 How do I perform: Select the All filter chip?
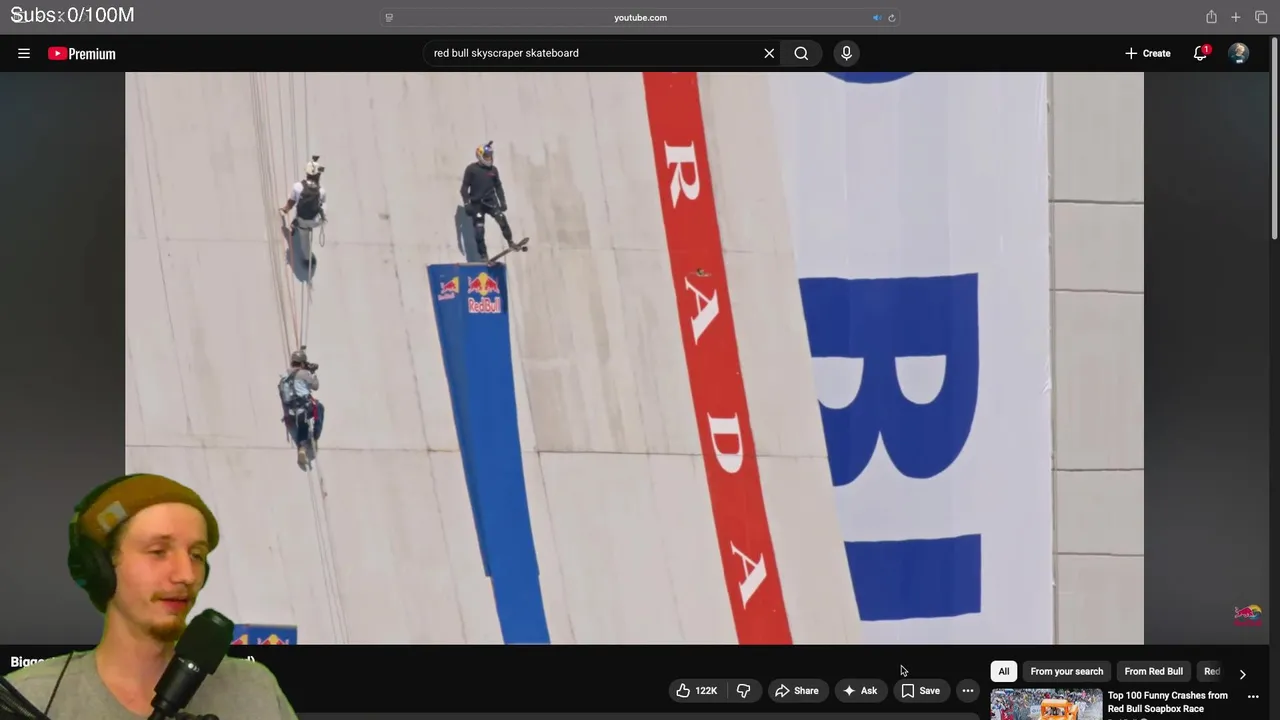tap(1004, 671)
